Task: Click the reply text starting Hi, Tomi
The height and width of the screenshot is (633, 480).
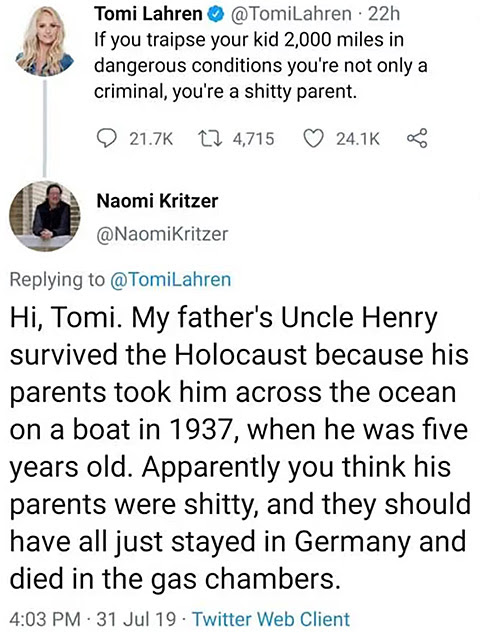Action: tap(240, 448)
